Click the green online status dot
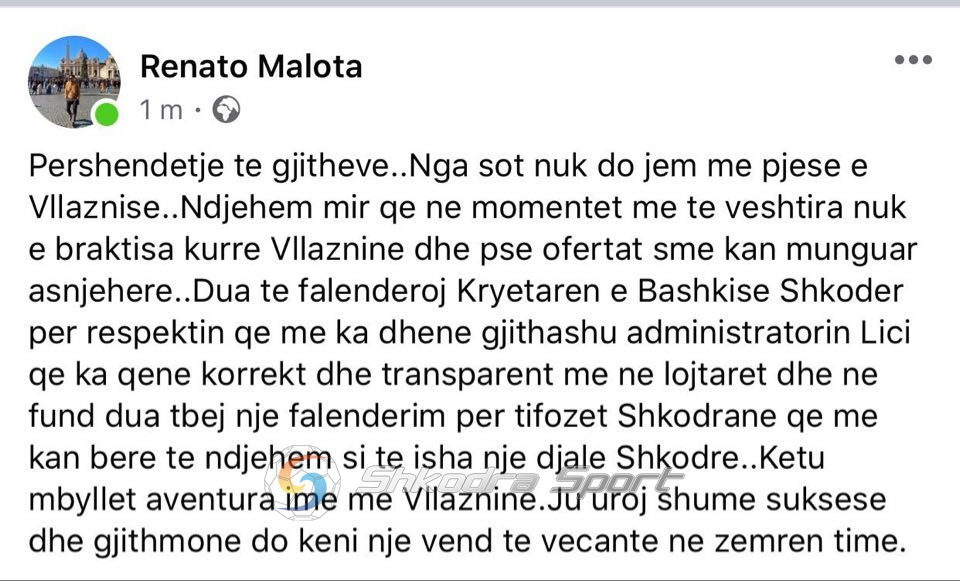The image size is (960, 581). (x=107, y=114)
